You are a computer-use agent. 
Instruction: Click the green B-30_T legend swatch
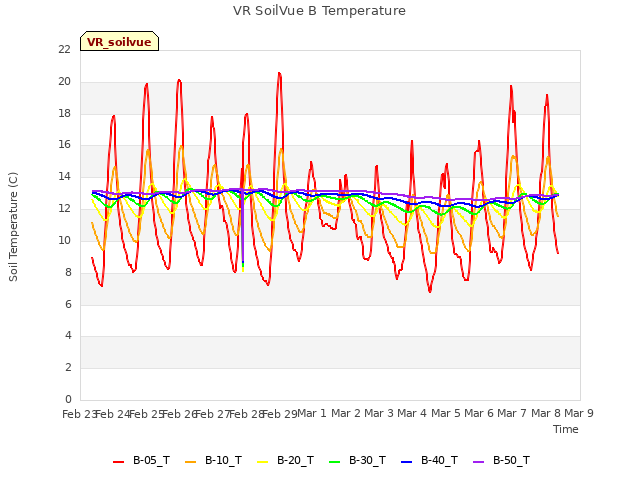click(334, 462)
